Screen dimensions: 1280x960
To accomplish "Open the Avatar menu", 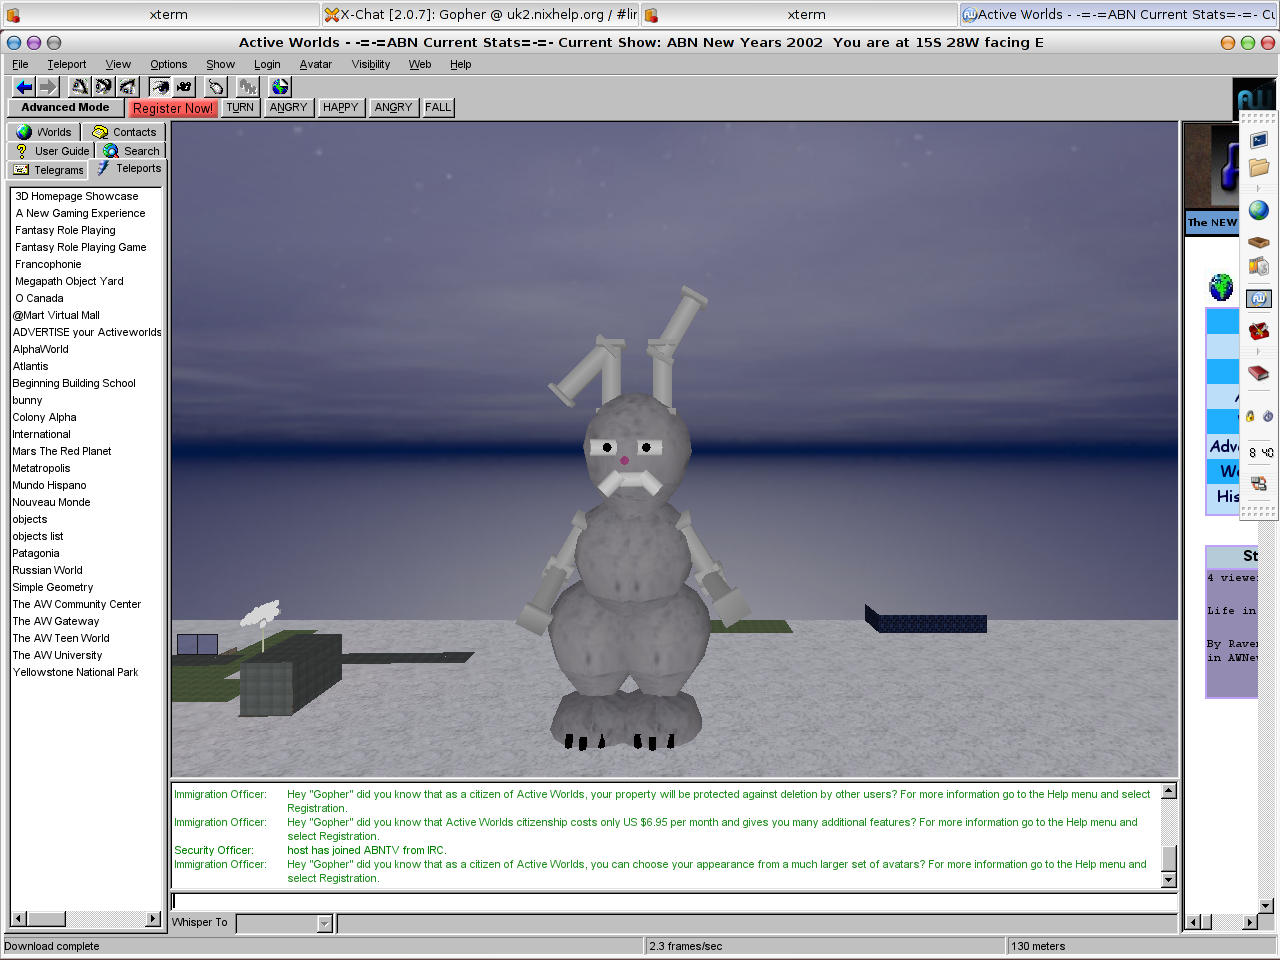I will (x=316, y=64).
